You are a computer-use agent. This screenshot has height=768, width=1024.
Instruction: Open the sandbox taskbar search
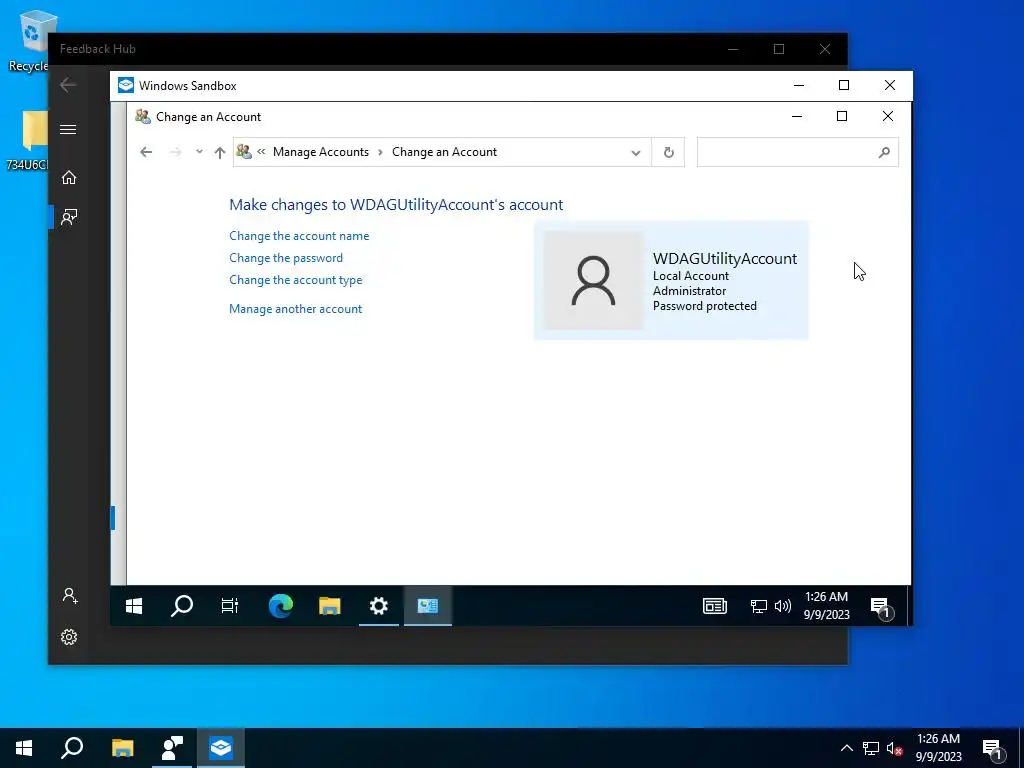(x=182, y=606)
